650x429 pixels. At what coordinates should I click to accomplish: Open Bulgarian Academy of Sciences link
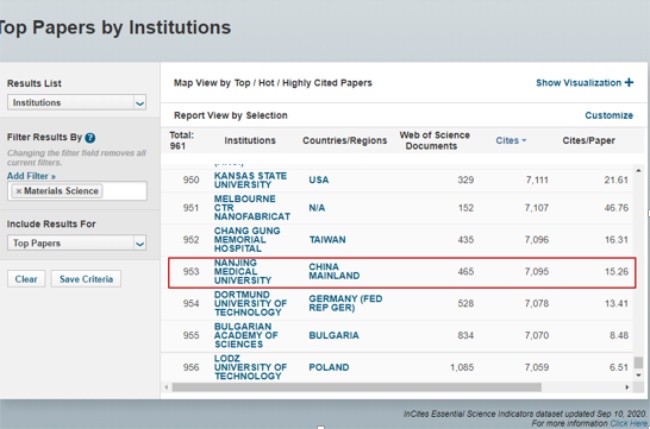click(246, 335)
